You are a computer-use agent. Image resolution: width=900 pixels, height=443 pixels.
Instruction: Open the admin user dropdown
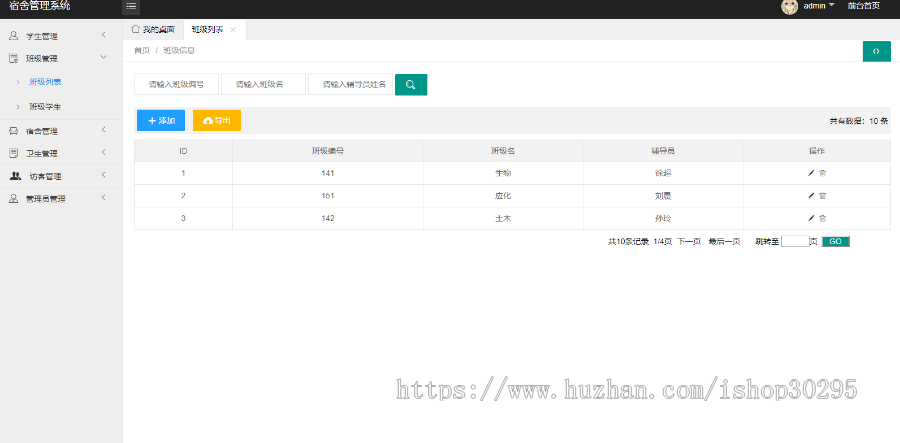(818, 6)
